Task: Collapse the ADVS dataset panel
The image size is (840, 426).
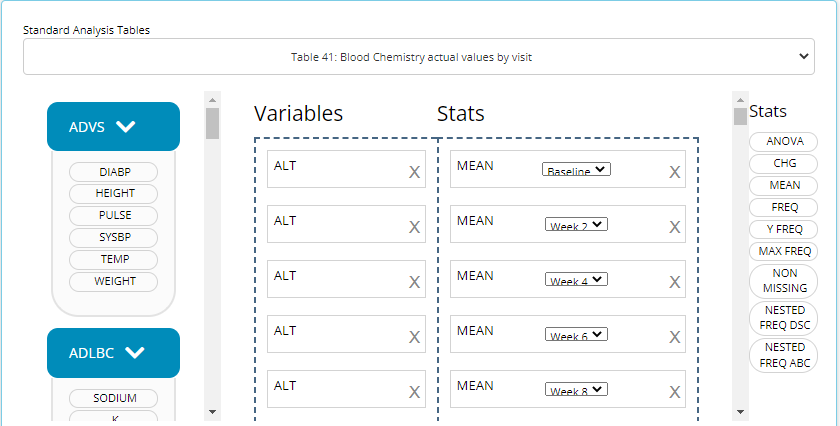Action: [x=113, y=126]
